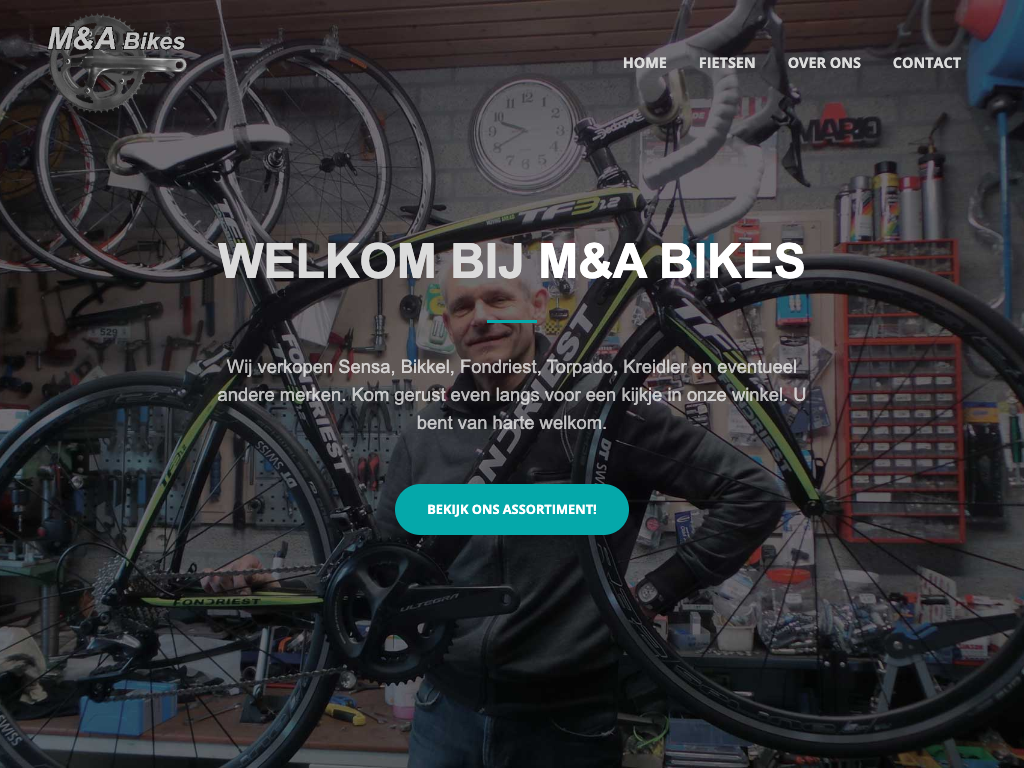This screenshot has width=1024, height=768.
Task: Open the HOME menu item
Action: 645,63
